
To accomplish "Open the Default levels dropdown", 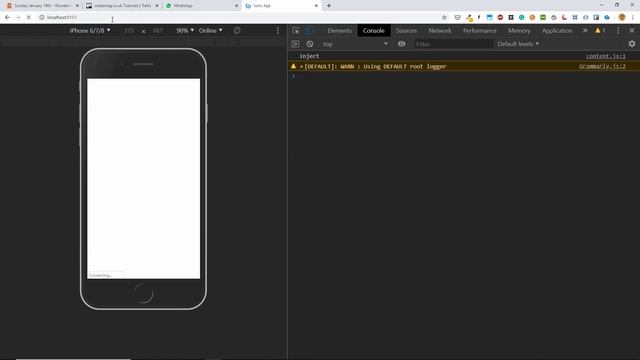I will coord(518,44).
